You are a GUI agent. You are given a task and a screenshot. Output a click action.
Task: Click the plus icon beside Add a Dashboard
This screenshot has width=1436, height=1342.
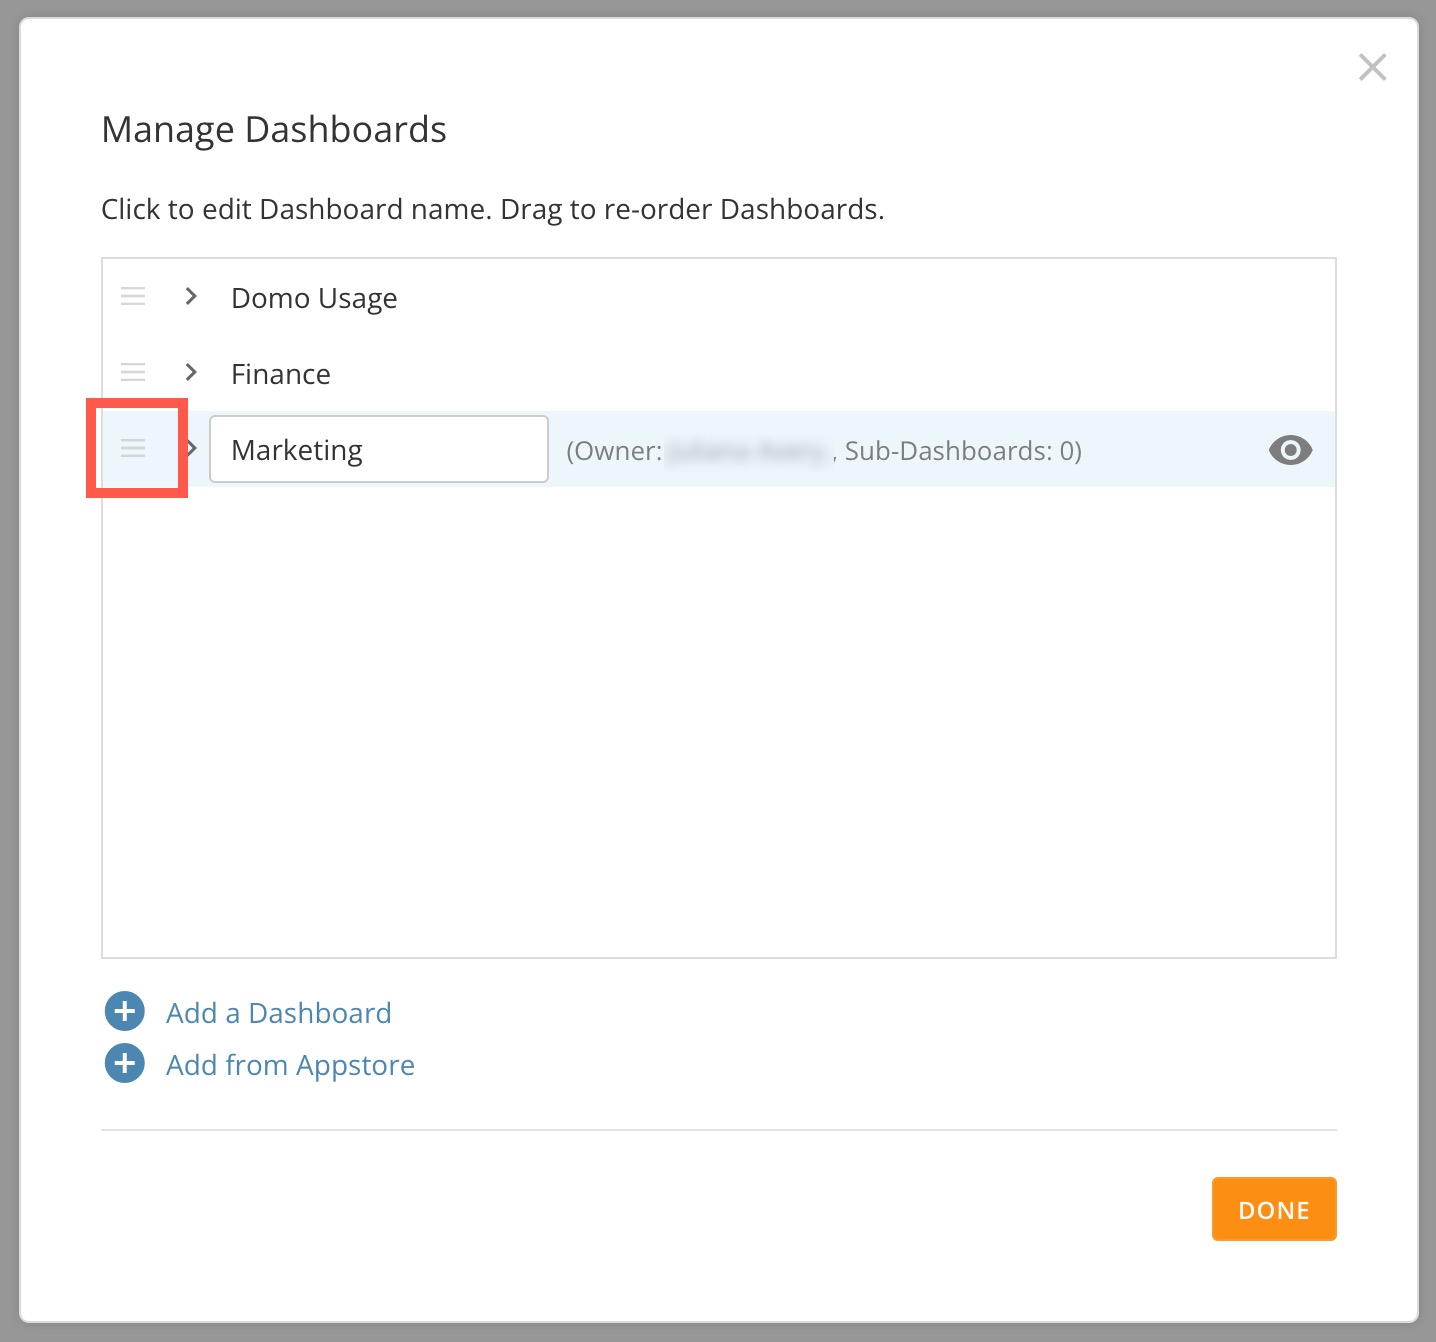point(124,1011)
